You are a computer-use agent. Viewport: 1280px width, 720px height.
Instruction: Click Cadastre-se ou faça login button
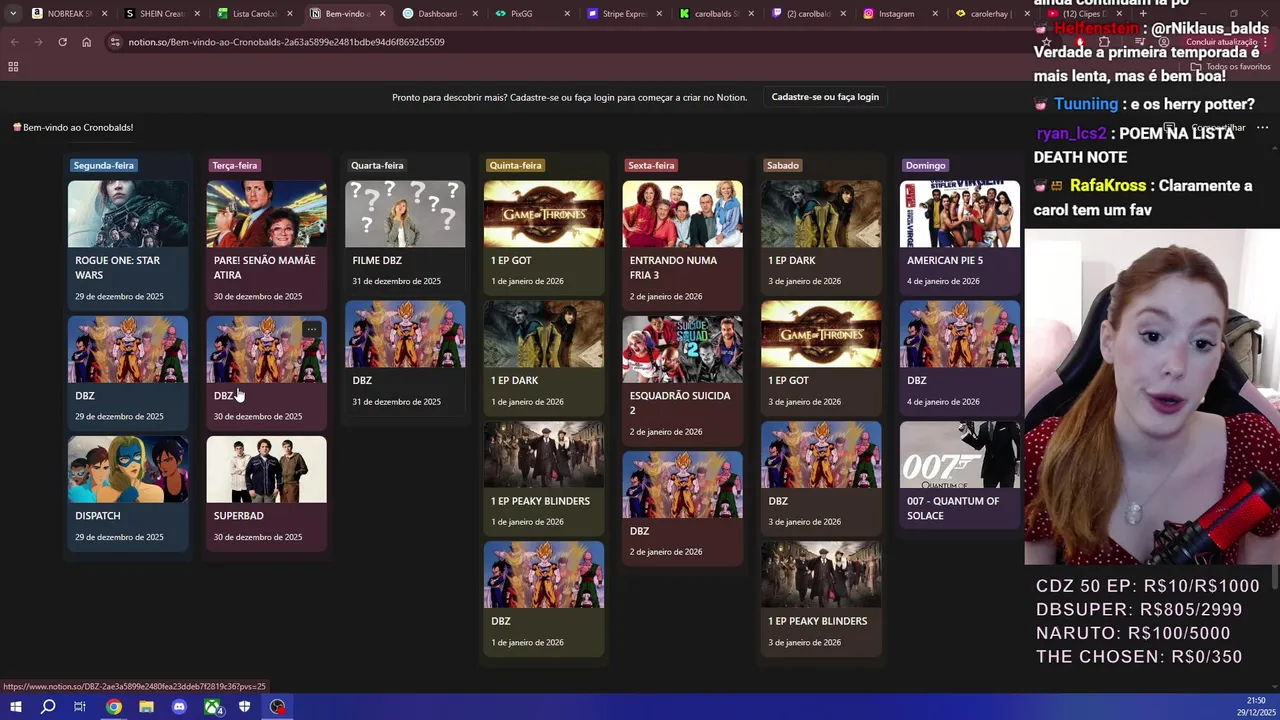coord(825,97)
